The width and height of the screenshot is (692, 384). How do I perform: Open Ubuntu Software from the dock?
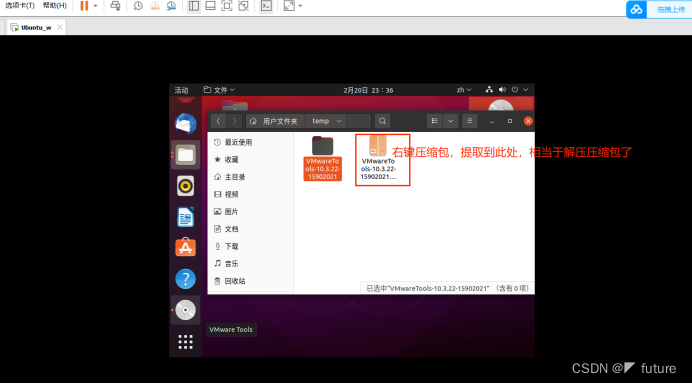pyautogui.click(x=185, y=248)
